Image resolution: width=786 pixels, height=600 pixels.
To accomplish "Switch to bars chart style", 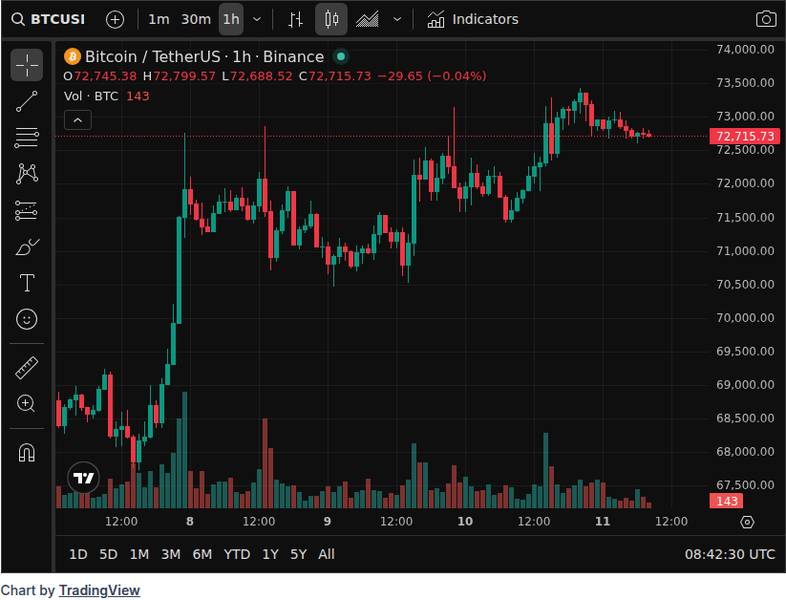I will pyautogui.click(x=295, y=20).
